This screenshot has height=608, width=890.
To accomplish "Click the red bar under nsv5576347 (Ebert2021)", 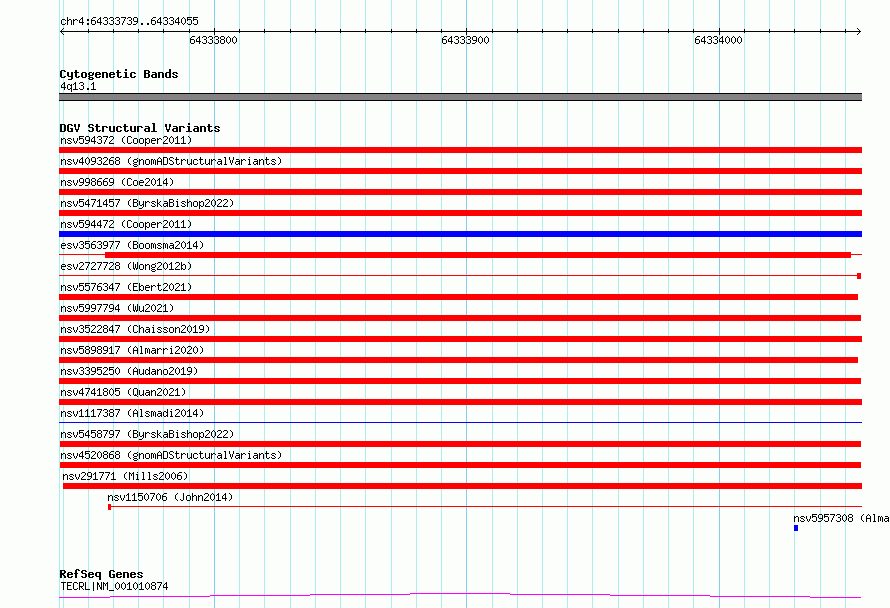I will (459, 297).
